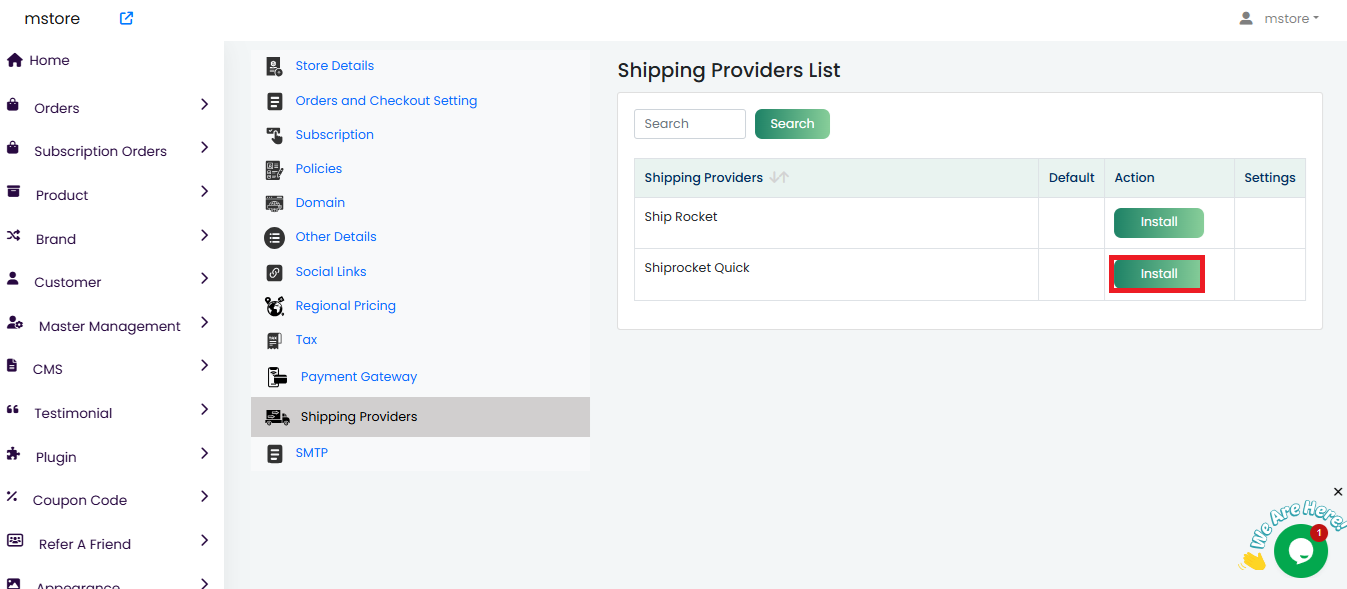
Task: Open the mstore user account dropdown
Action: coord(1279,19)
